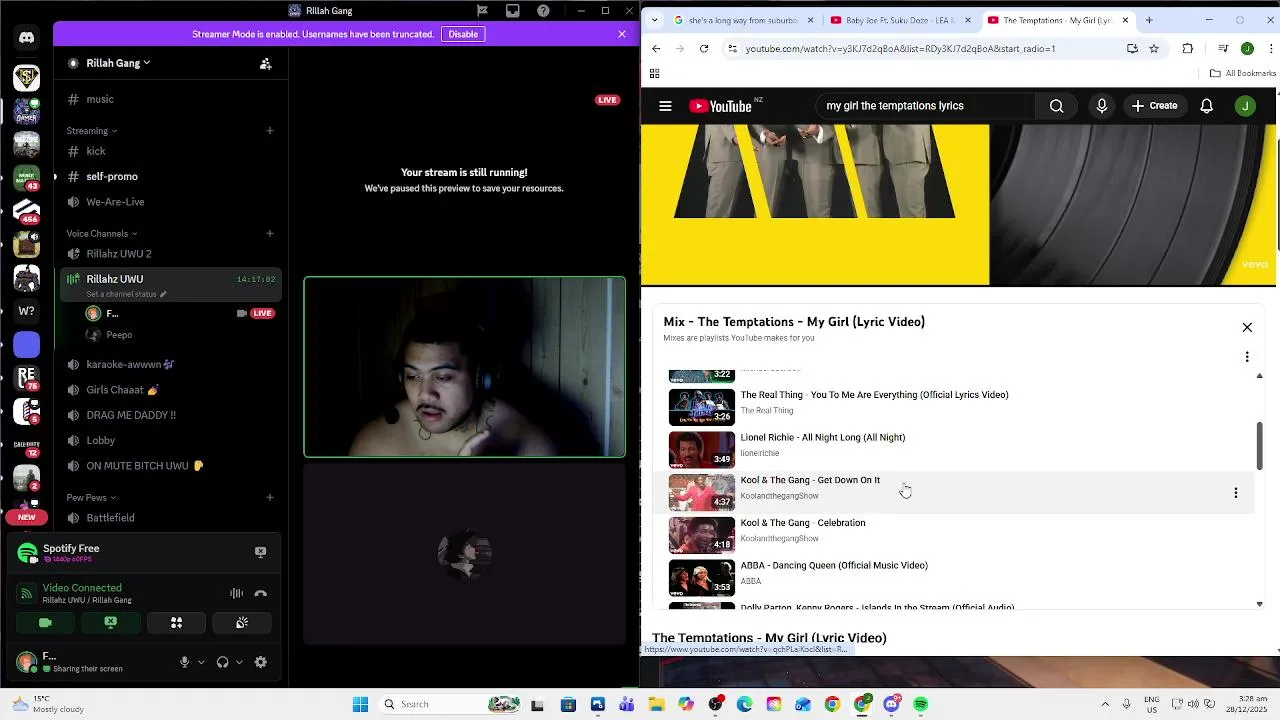Collapse the Pew Pews category
The width and height of the screenshot is (1280, 720).
[x=91, y=498]
